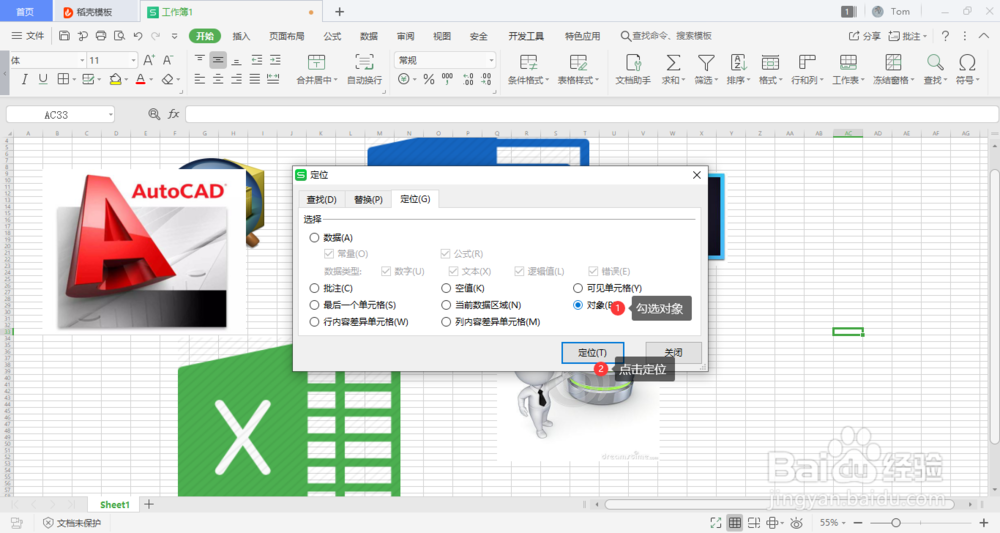The image size is (1000, 533).
Task: Toggle italic formatting
Action: [24, 79]
